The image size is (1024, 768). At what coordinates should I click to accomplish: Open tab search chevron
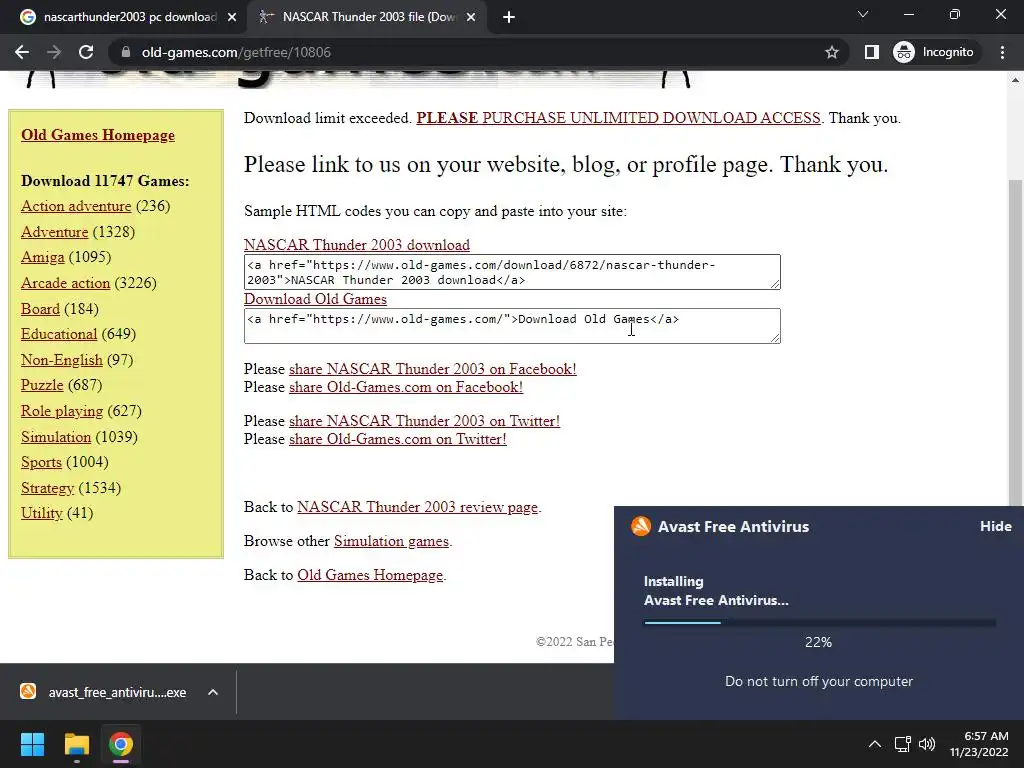[x=863, y=14]
